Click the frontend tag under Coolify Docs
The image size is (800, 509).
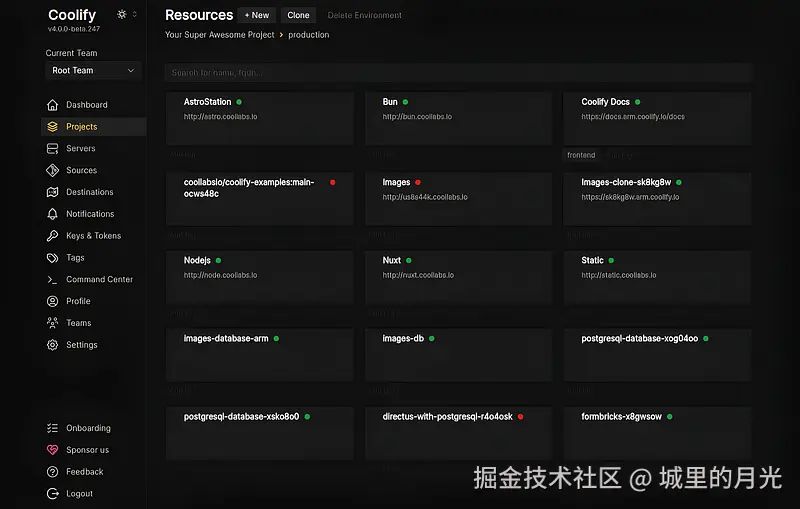pos(581,155)
